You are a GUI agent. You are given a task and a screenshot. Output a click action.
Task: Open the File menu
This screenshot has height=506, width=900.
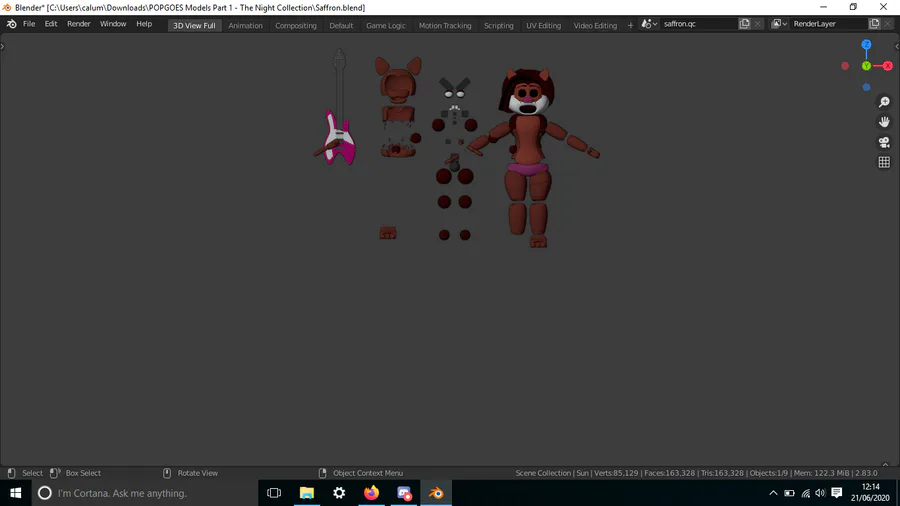click(x=29, y=24)
